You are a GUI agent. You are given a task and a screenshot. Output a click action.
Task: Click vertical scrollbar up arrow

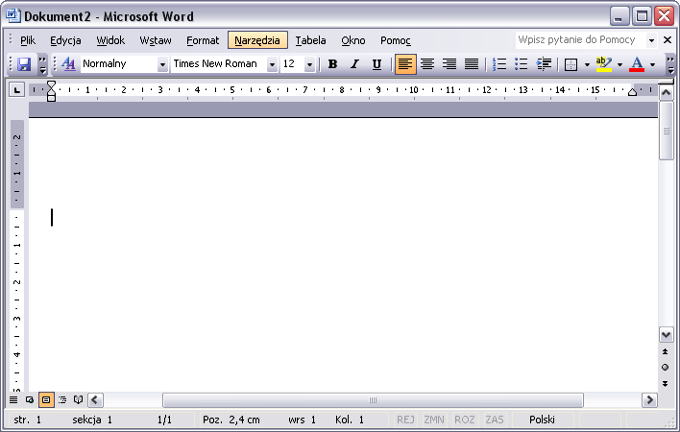[666, 92]
